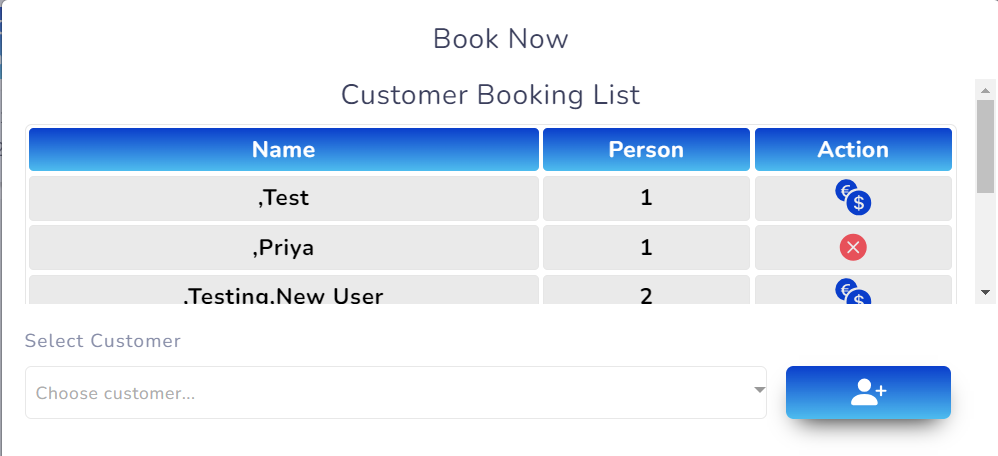The height and width of the screenshot is (456, 998).
Task: Click the scrollbar down arrow
Action: 985,292
